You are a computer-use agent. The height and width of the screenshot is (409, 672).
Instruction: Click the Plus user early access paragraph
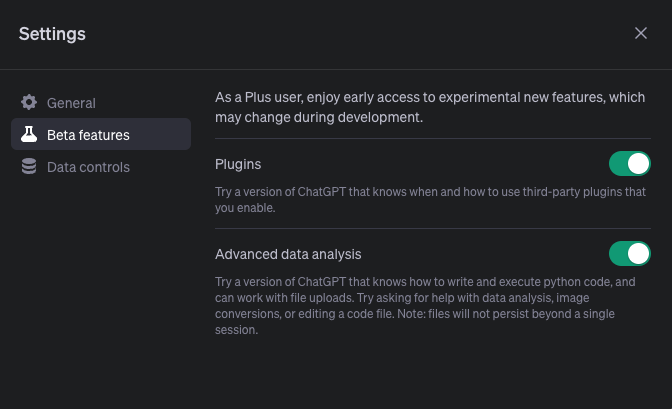430,107
